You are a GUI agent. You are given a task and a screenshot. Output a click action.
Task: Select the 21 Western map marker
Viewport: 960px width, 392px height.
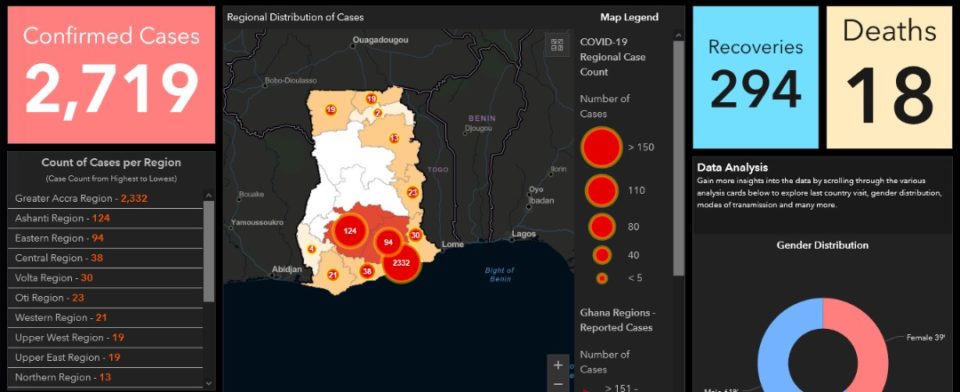pyautogui.click(x=333, y=275)
